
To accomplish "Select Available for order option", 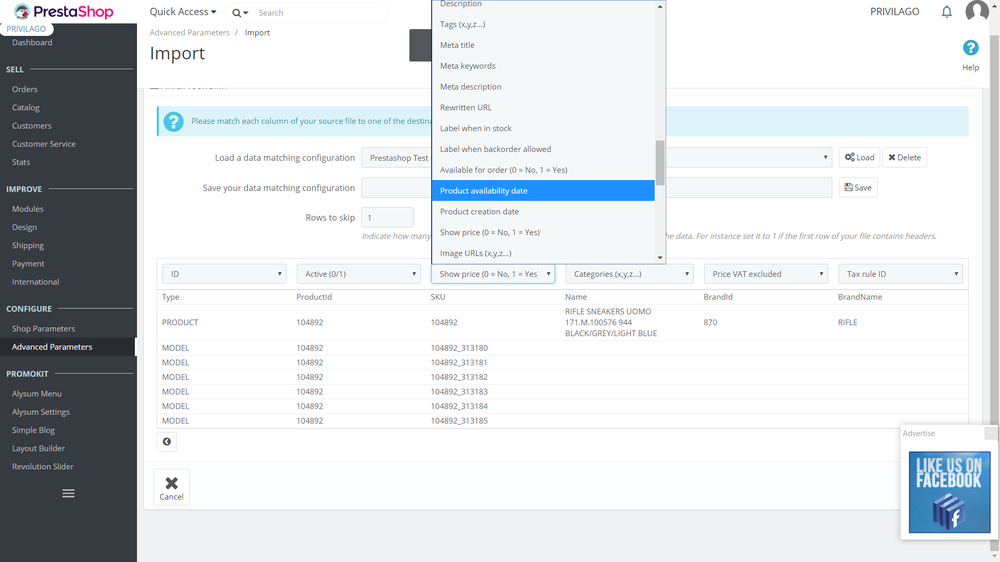I will pos(543,170).
